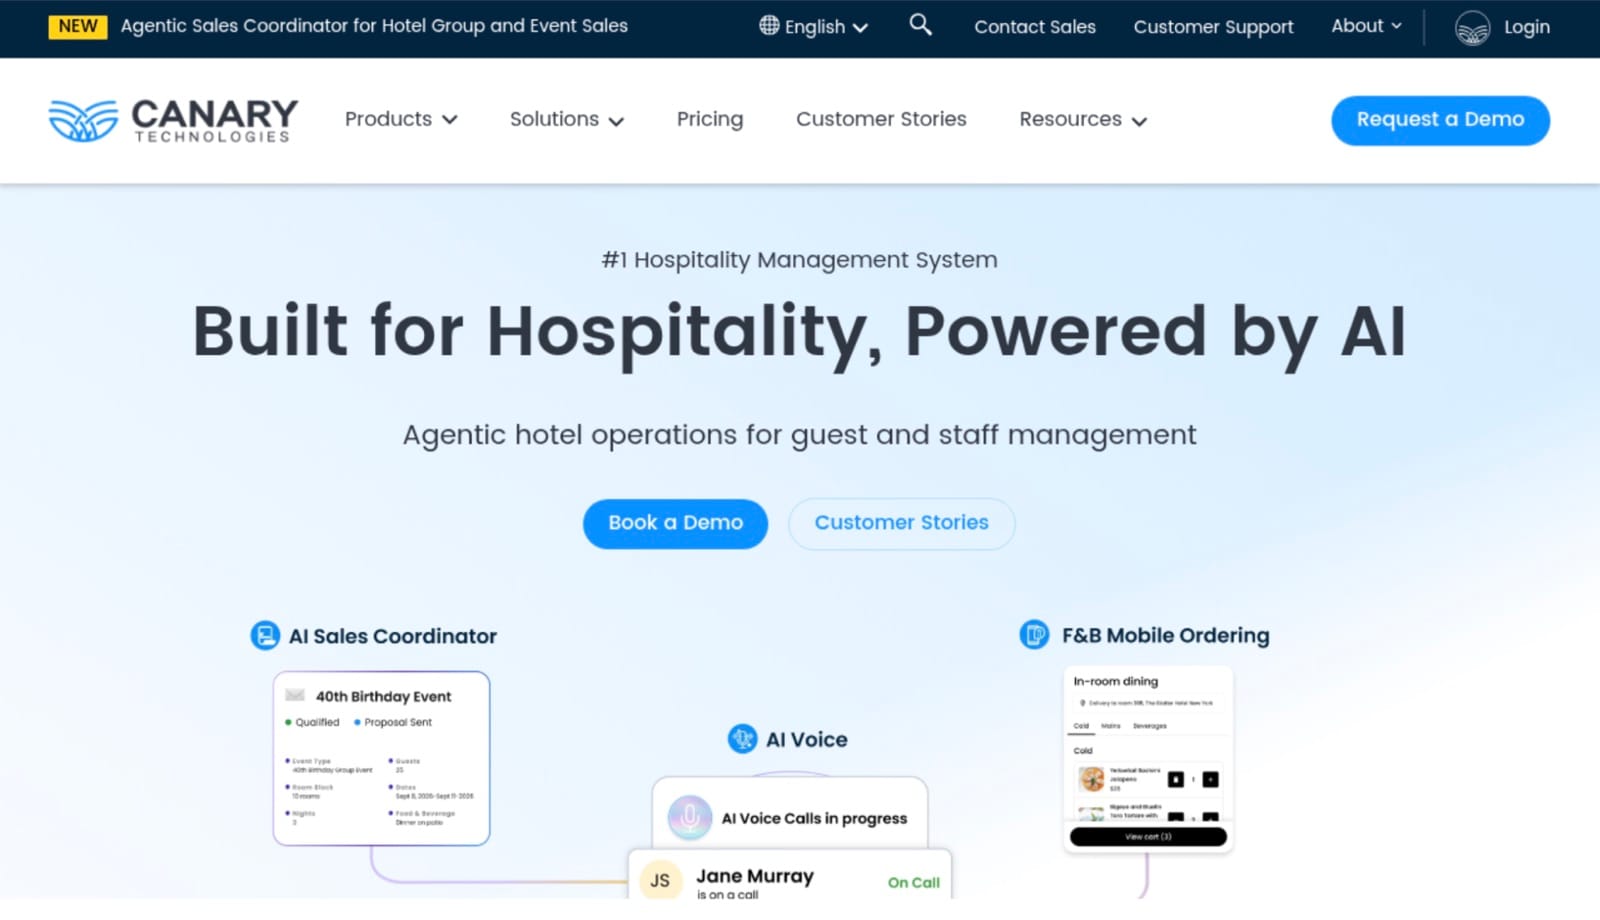Screen dimensions: 1600x920
Task: Click the 'Qualified' status label
Action: (x=317, y=722)
